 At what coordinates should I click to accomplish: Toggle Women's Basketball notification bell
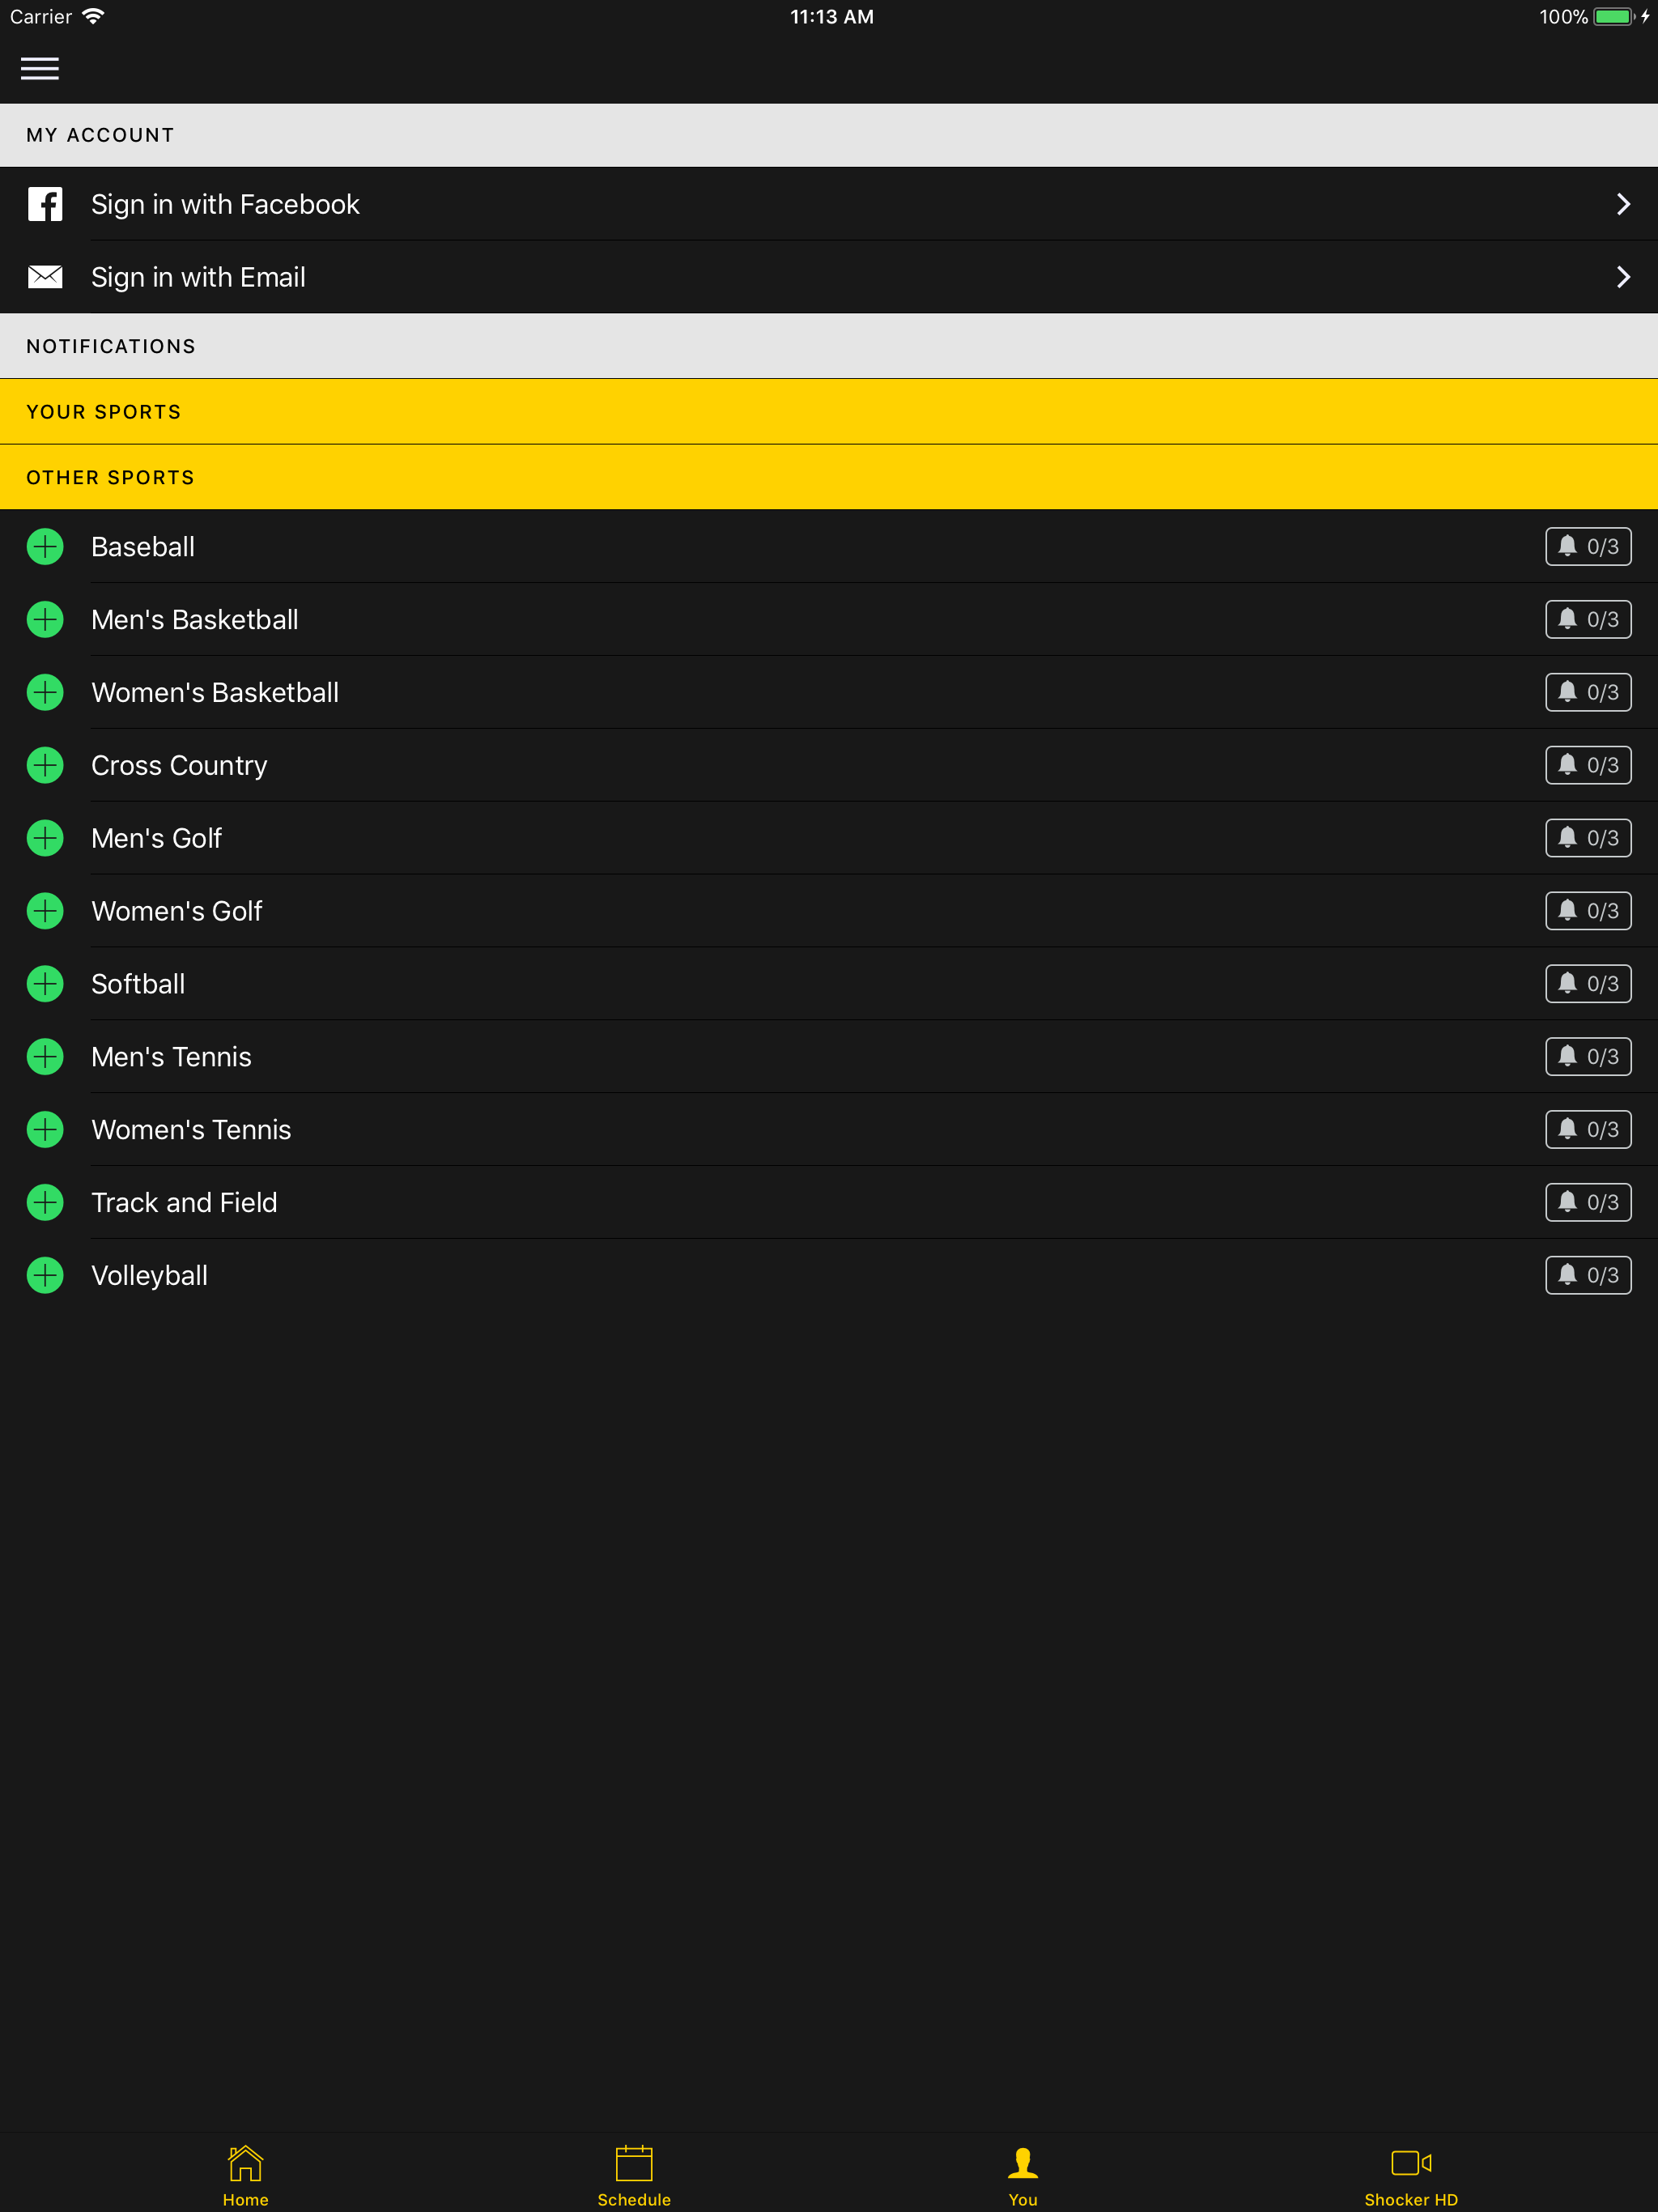pyautogui.click(x=1588, y=692)
